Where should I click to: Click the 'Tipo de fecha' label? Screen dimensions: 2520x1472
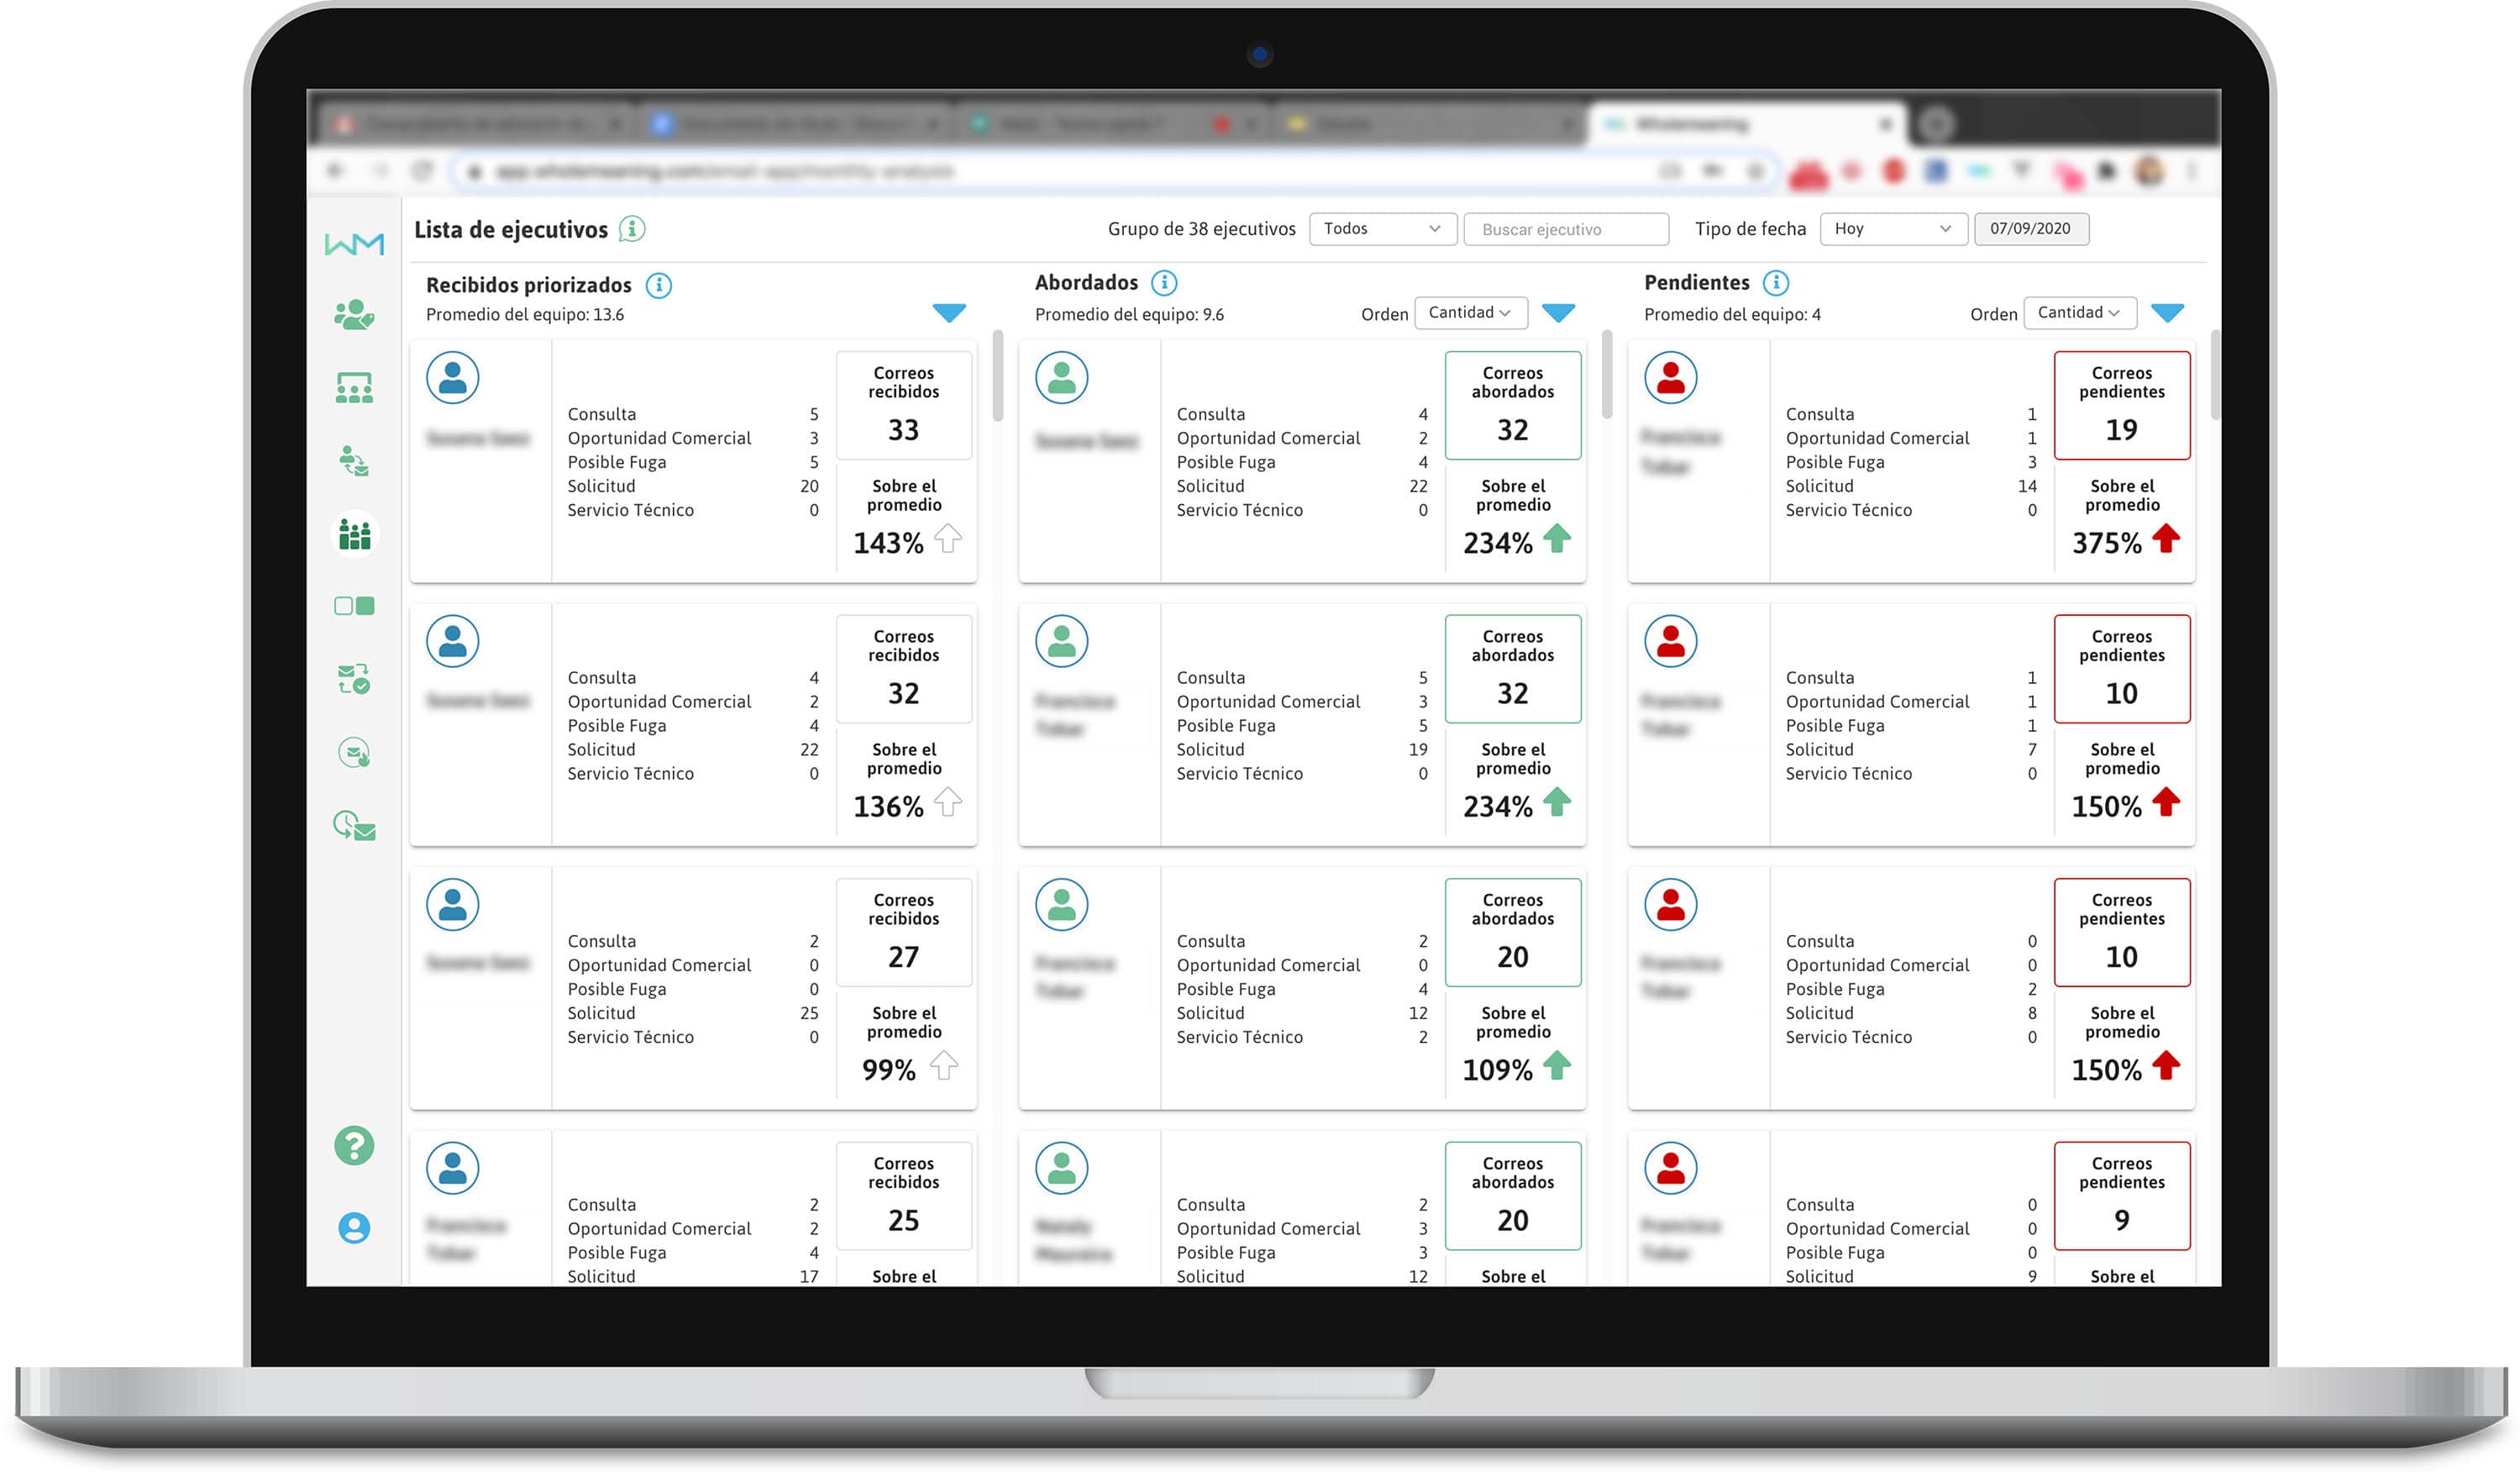tap(1750, 229)
